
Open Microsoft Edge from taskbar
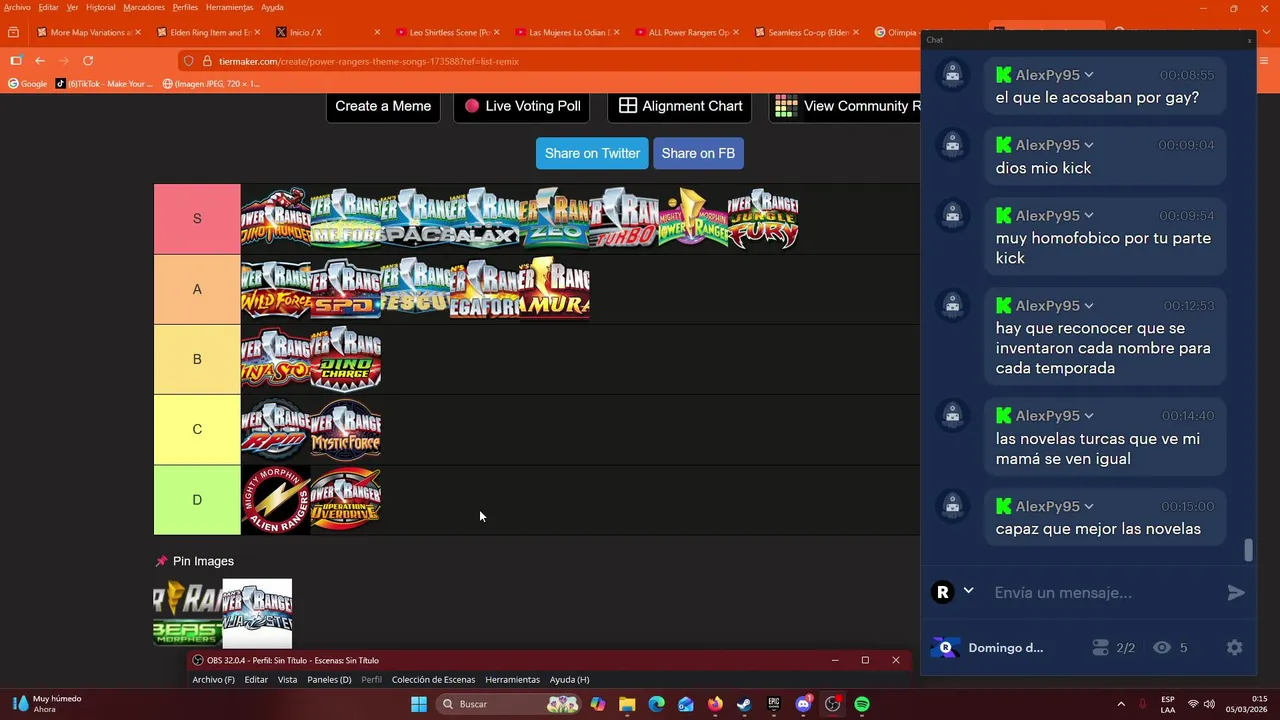(656, 704)
